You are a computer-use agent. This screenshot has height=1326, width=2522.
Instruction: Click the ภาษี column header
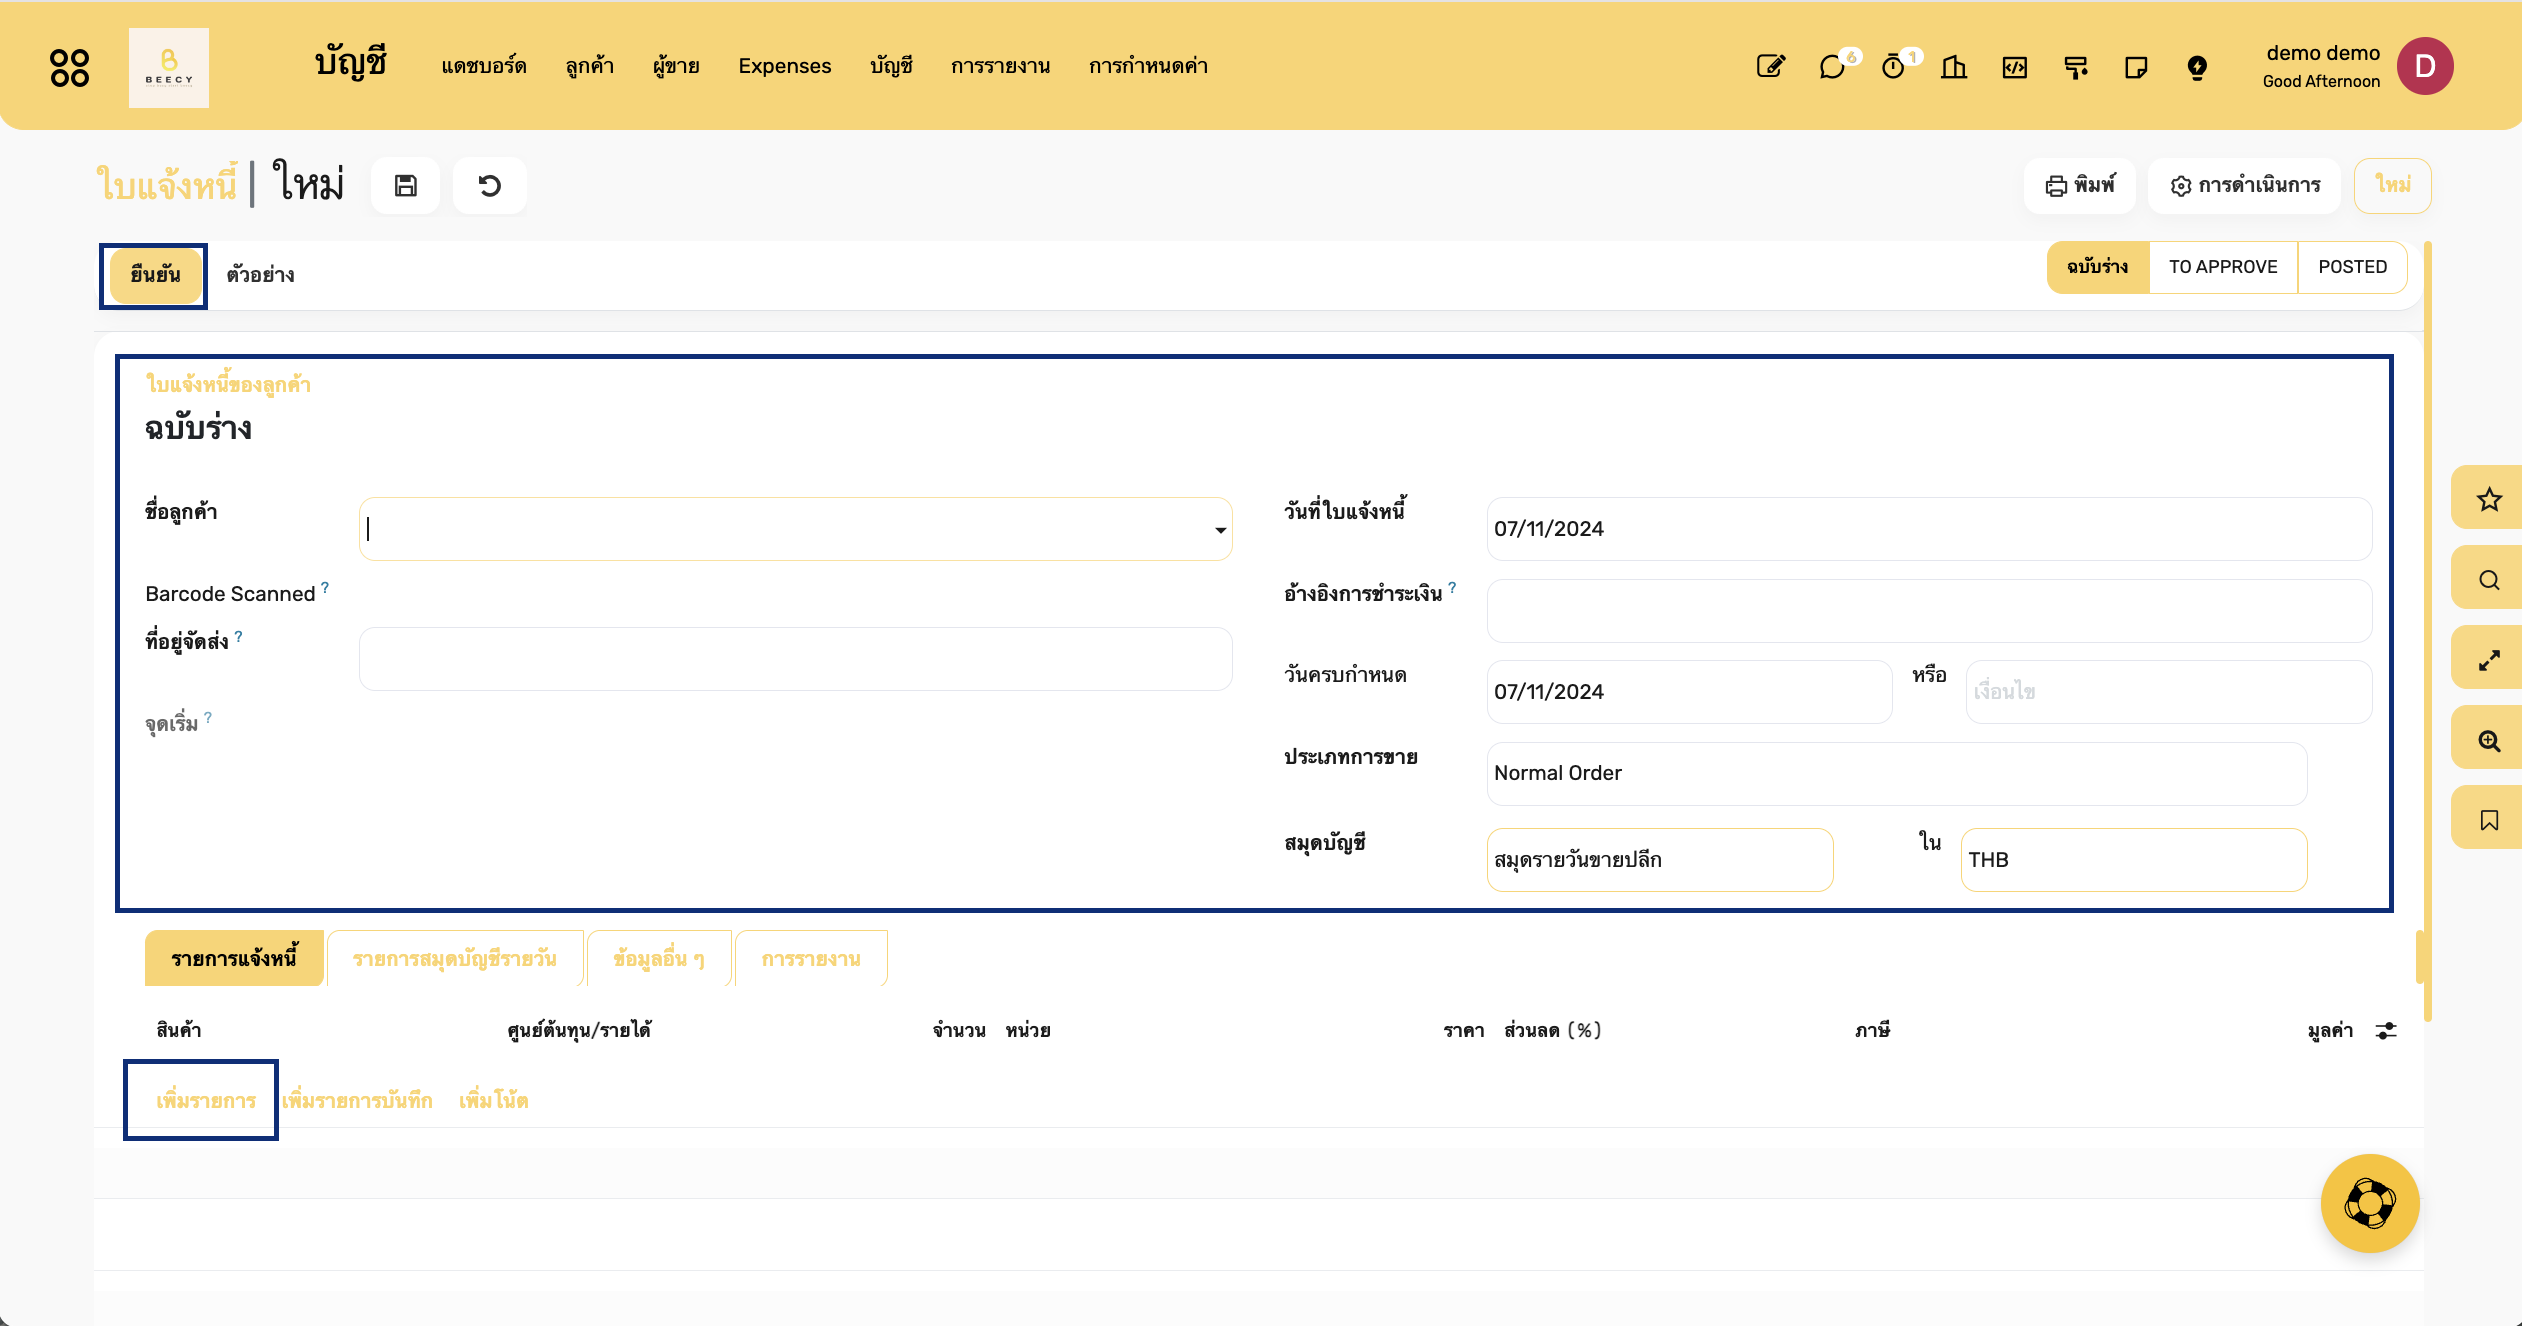[x=1872, y=1030]
